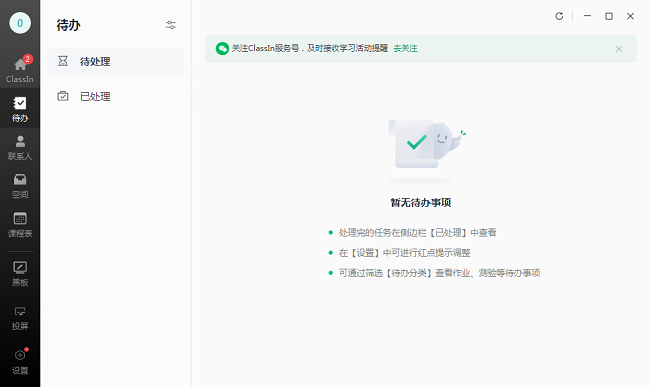Open 投屏 screen cast in sidebar
The width and height of the screenshot is (650, 387).
[20, 318]
